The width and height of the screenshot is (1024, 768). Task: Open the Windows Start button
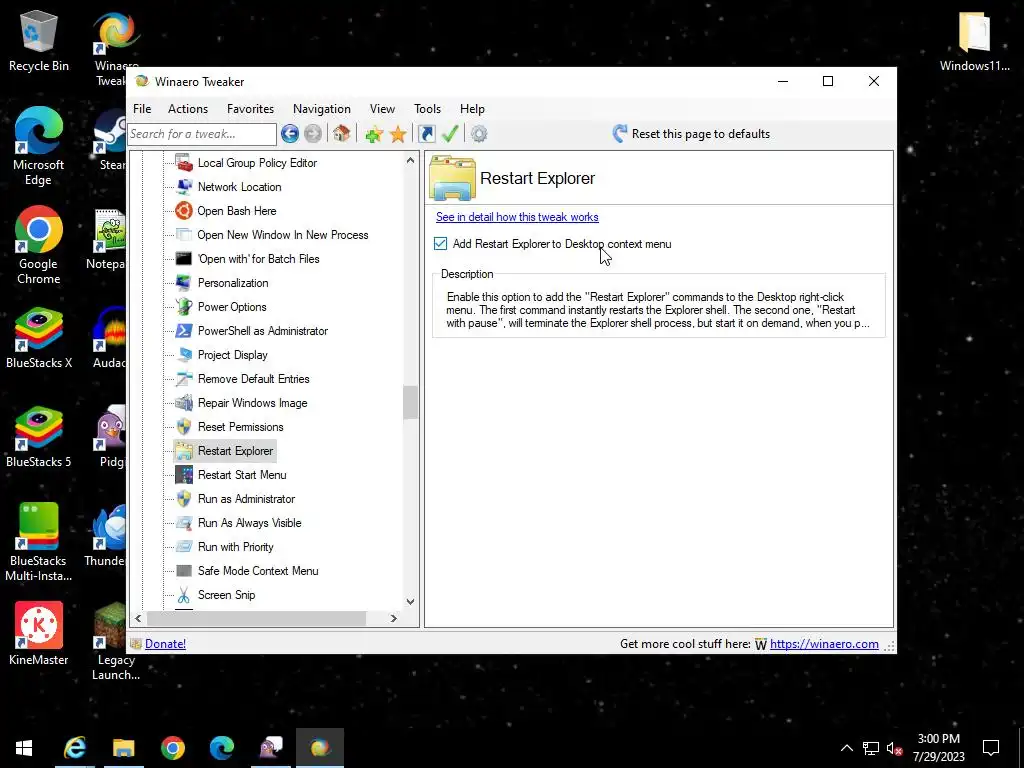click(24, 748)
